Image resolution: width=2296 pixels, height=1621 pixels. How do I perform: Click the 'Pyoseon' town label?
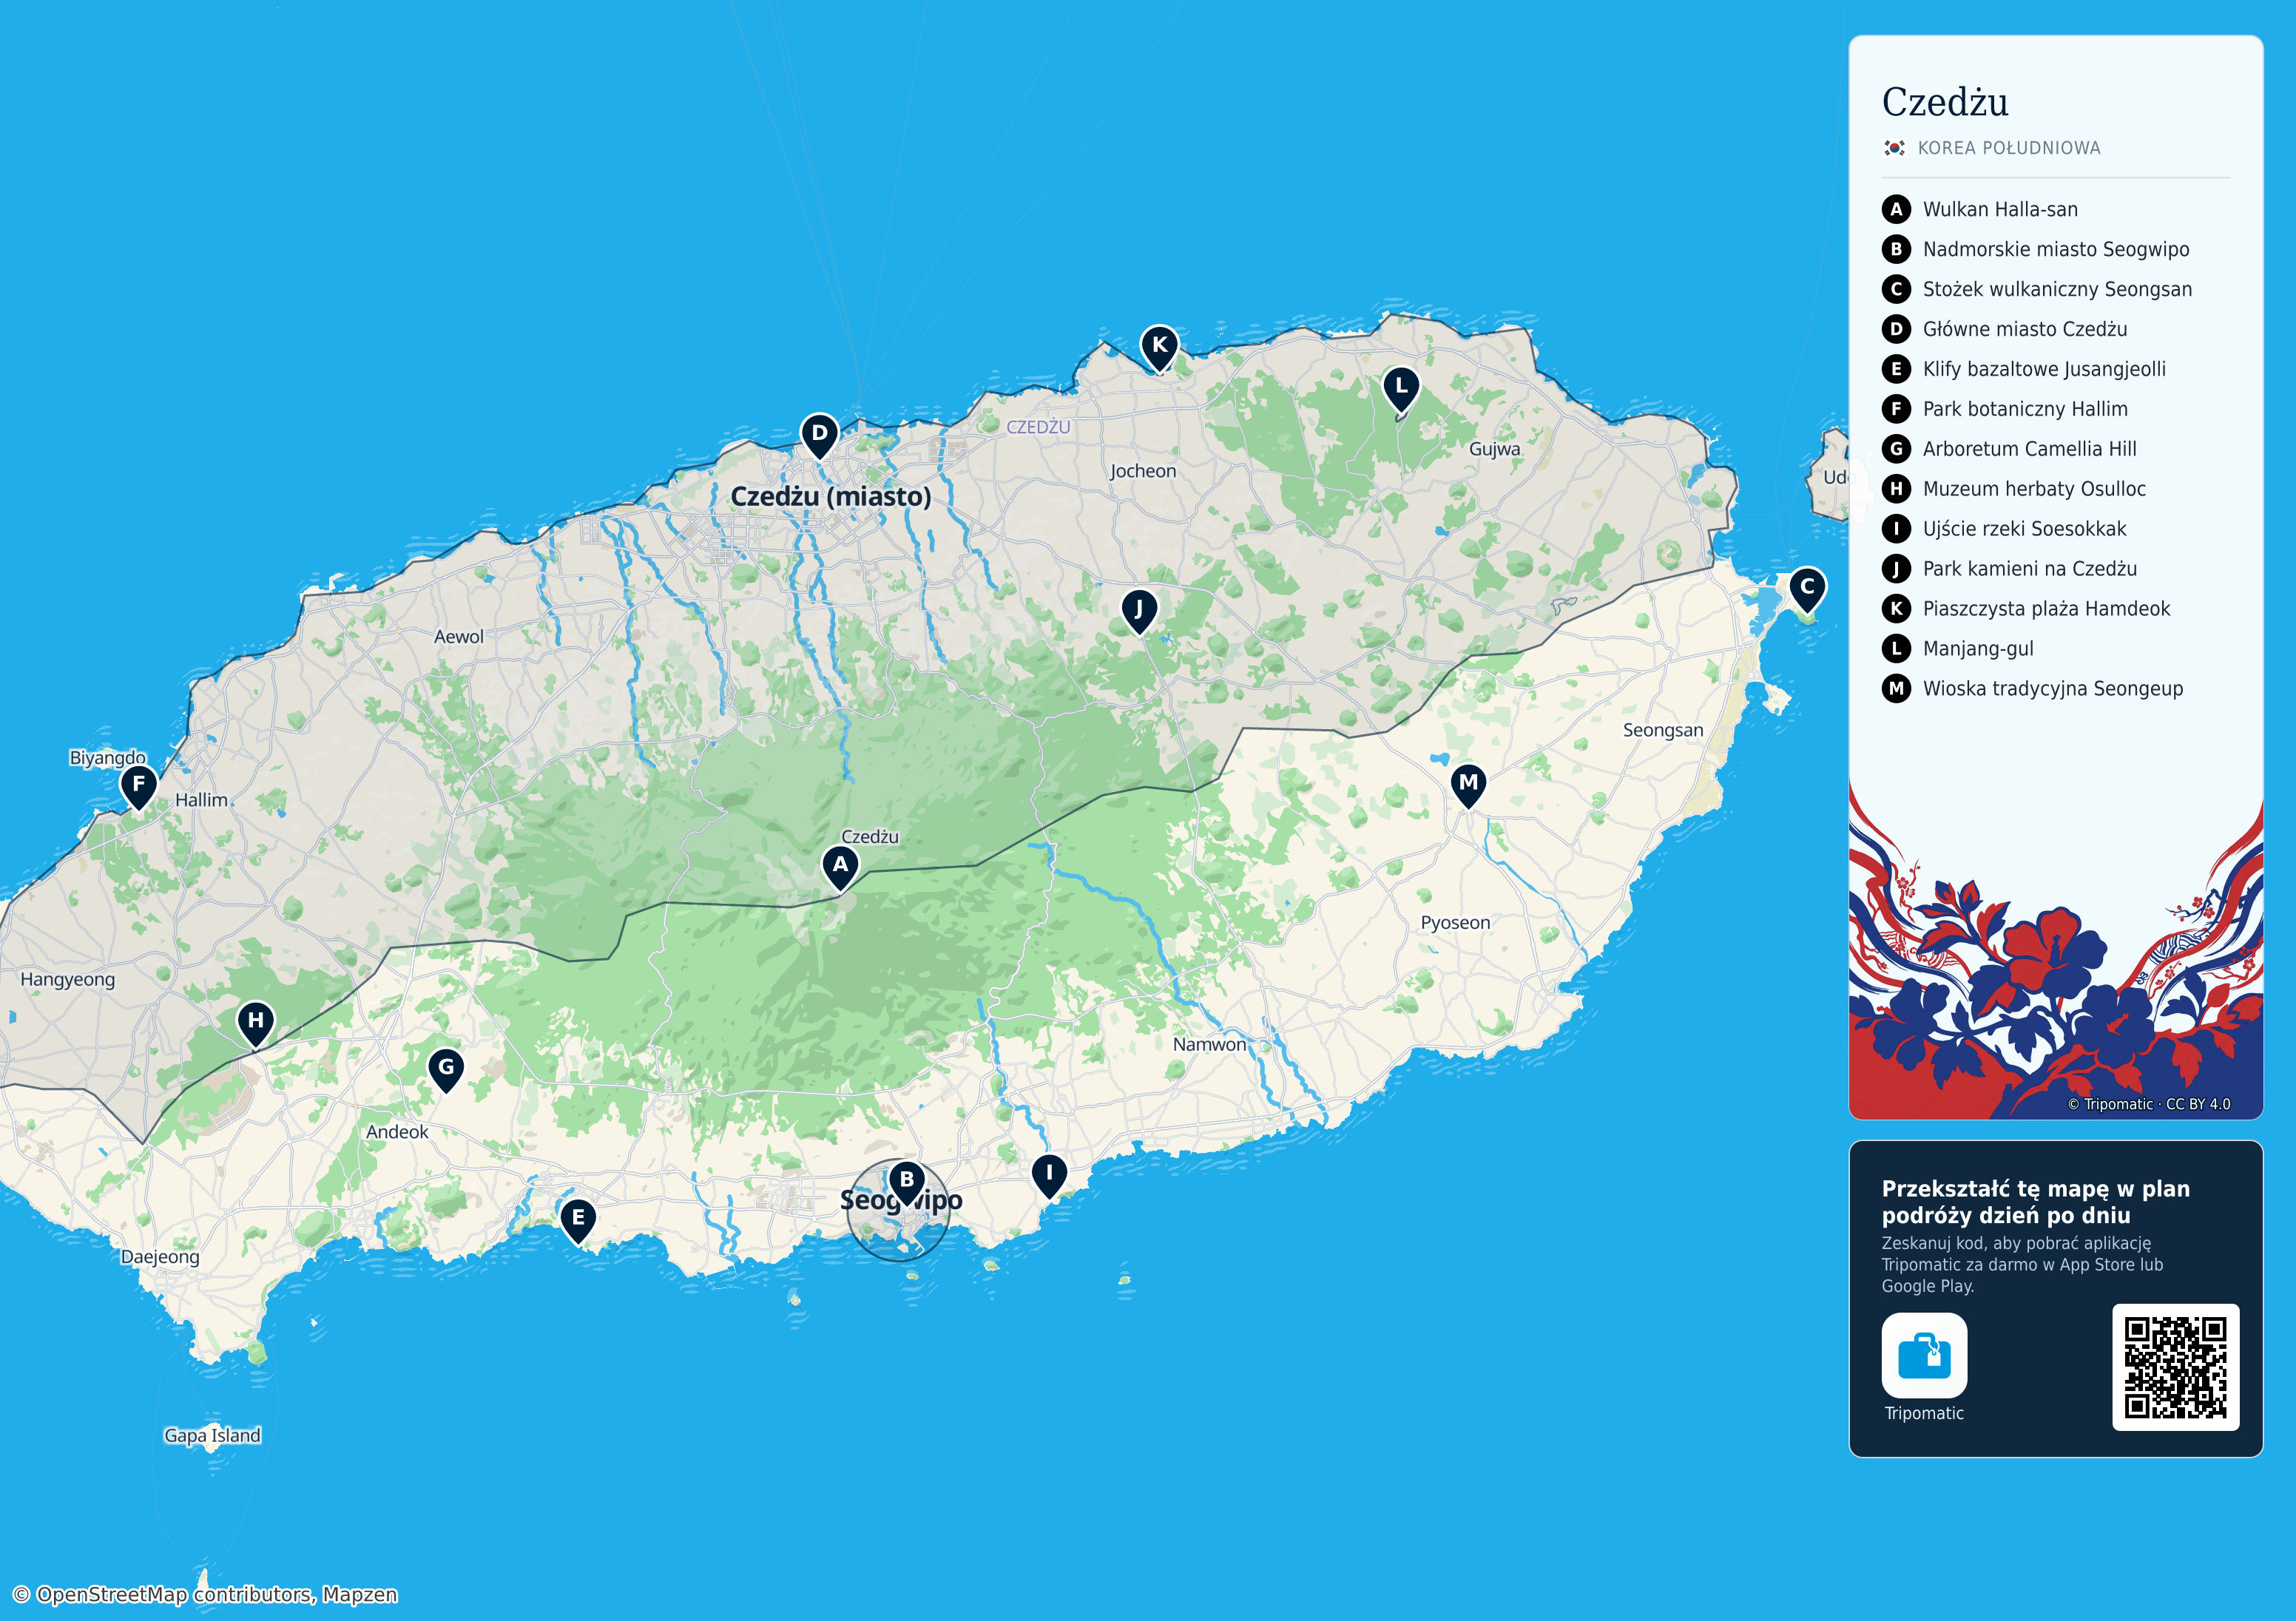(x=1454, y=923)
